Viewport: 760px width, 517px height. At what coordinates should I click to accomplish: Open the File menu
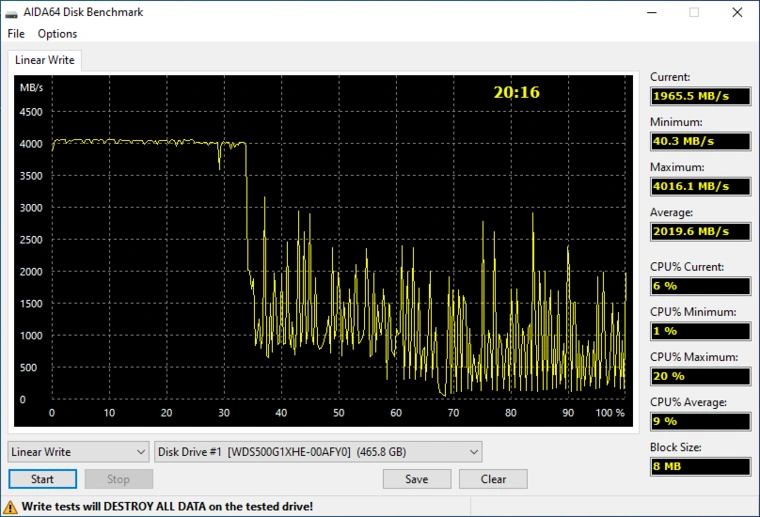coord(16,34)
